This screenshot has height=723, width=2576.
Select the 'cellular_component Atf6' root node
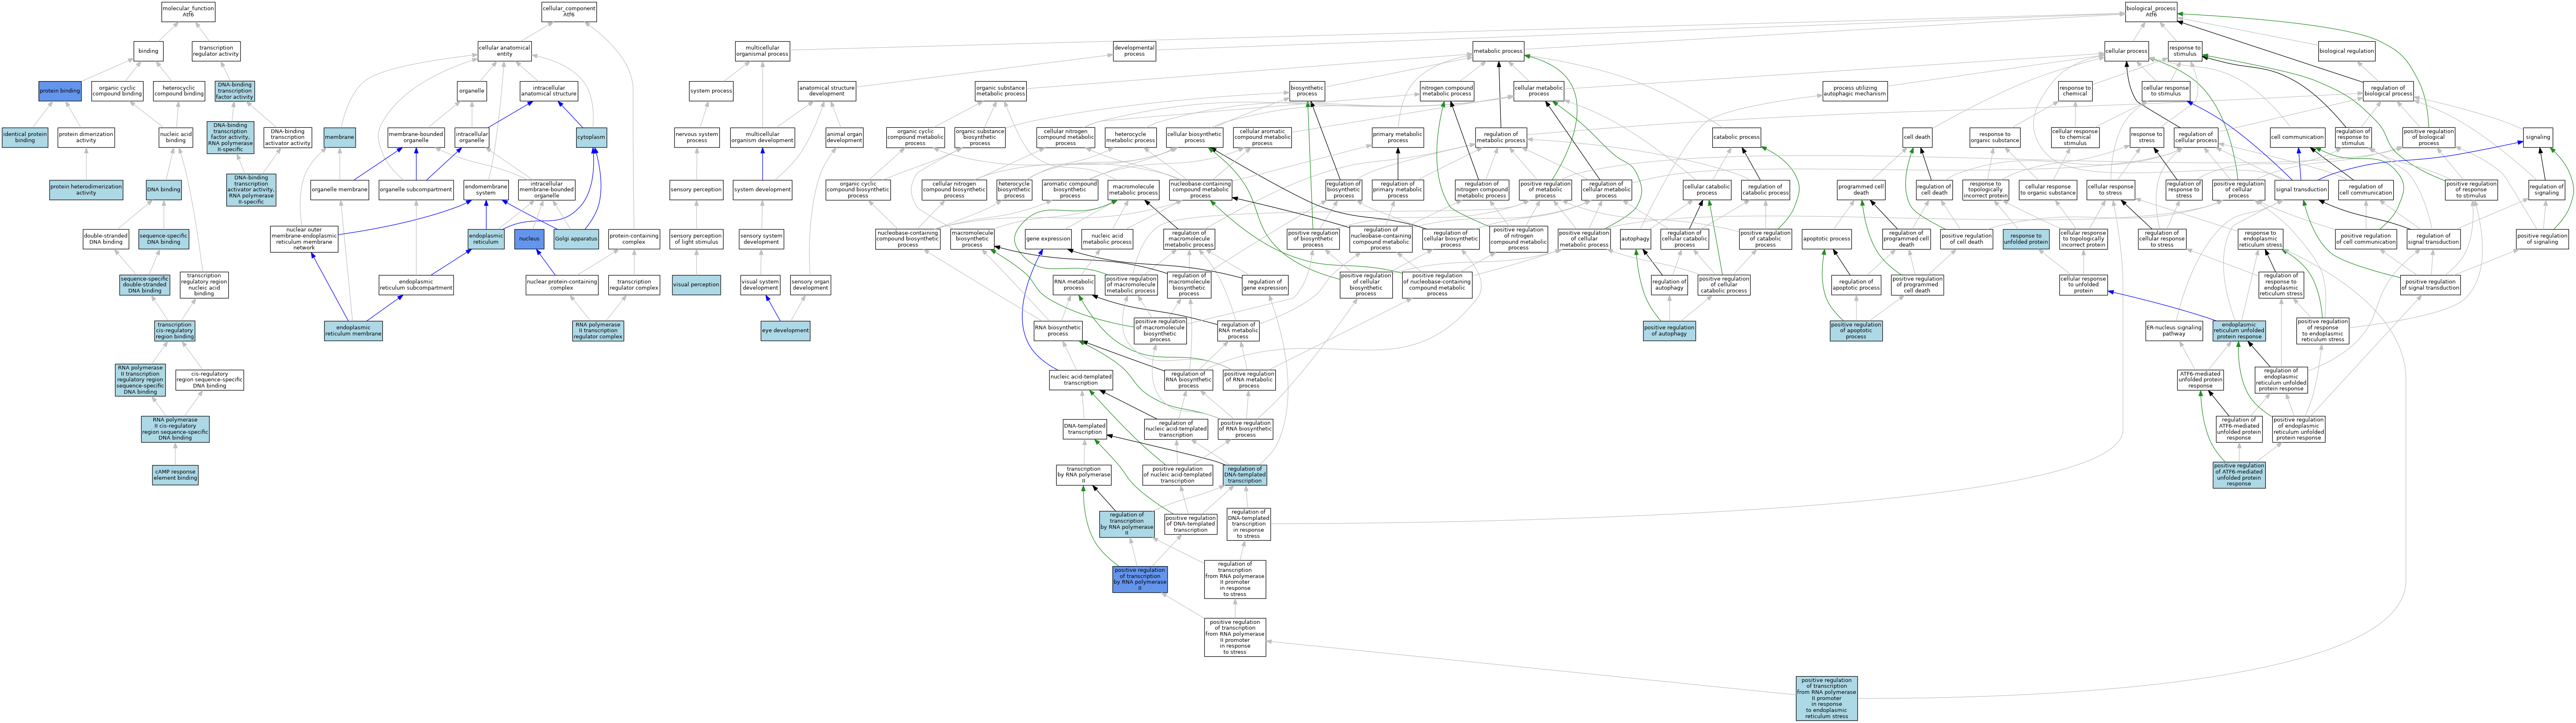[569, 12]
